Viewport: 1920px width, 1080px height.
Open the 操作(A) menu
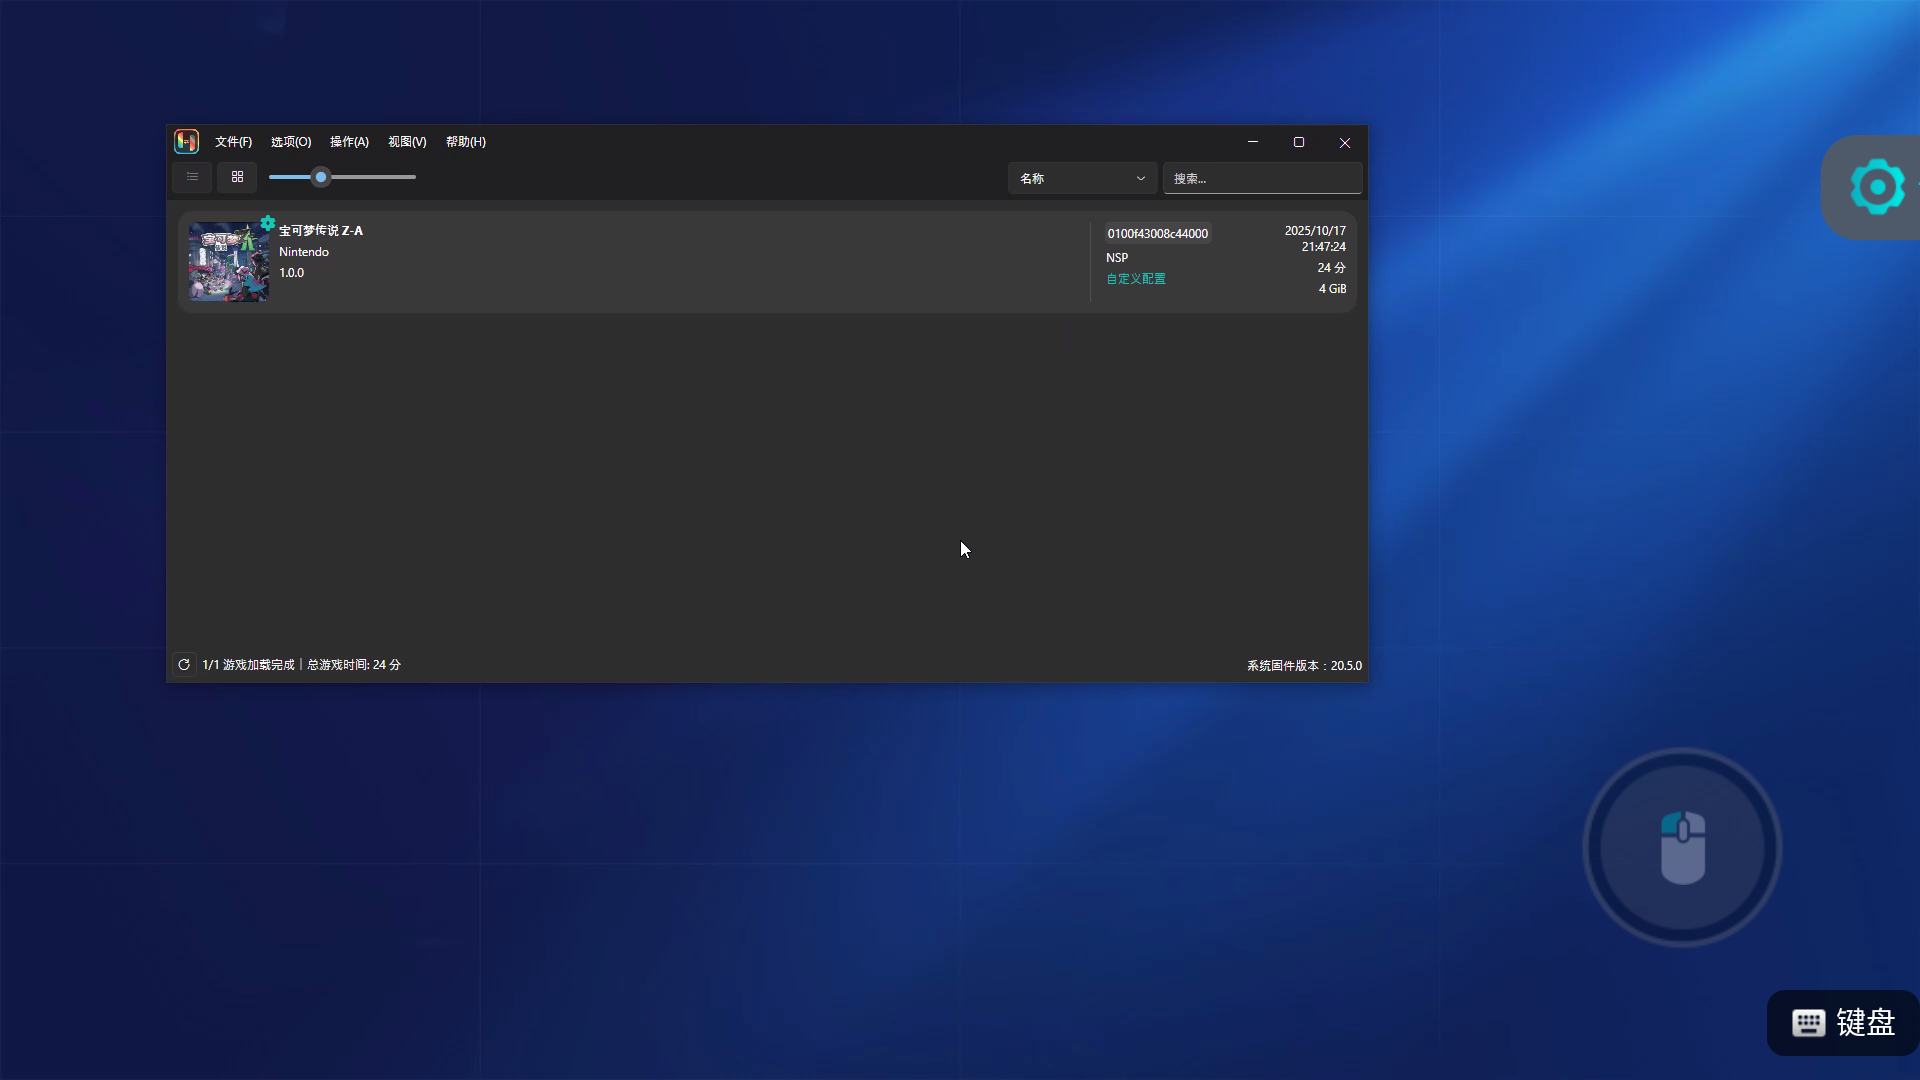349,142
